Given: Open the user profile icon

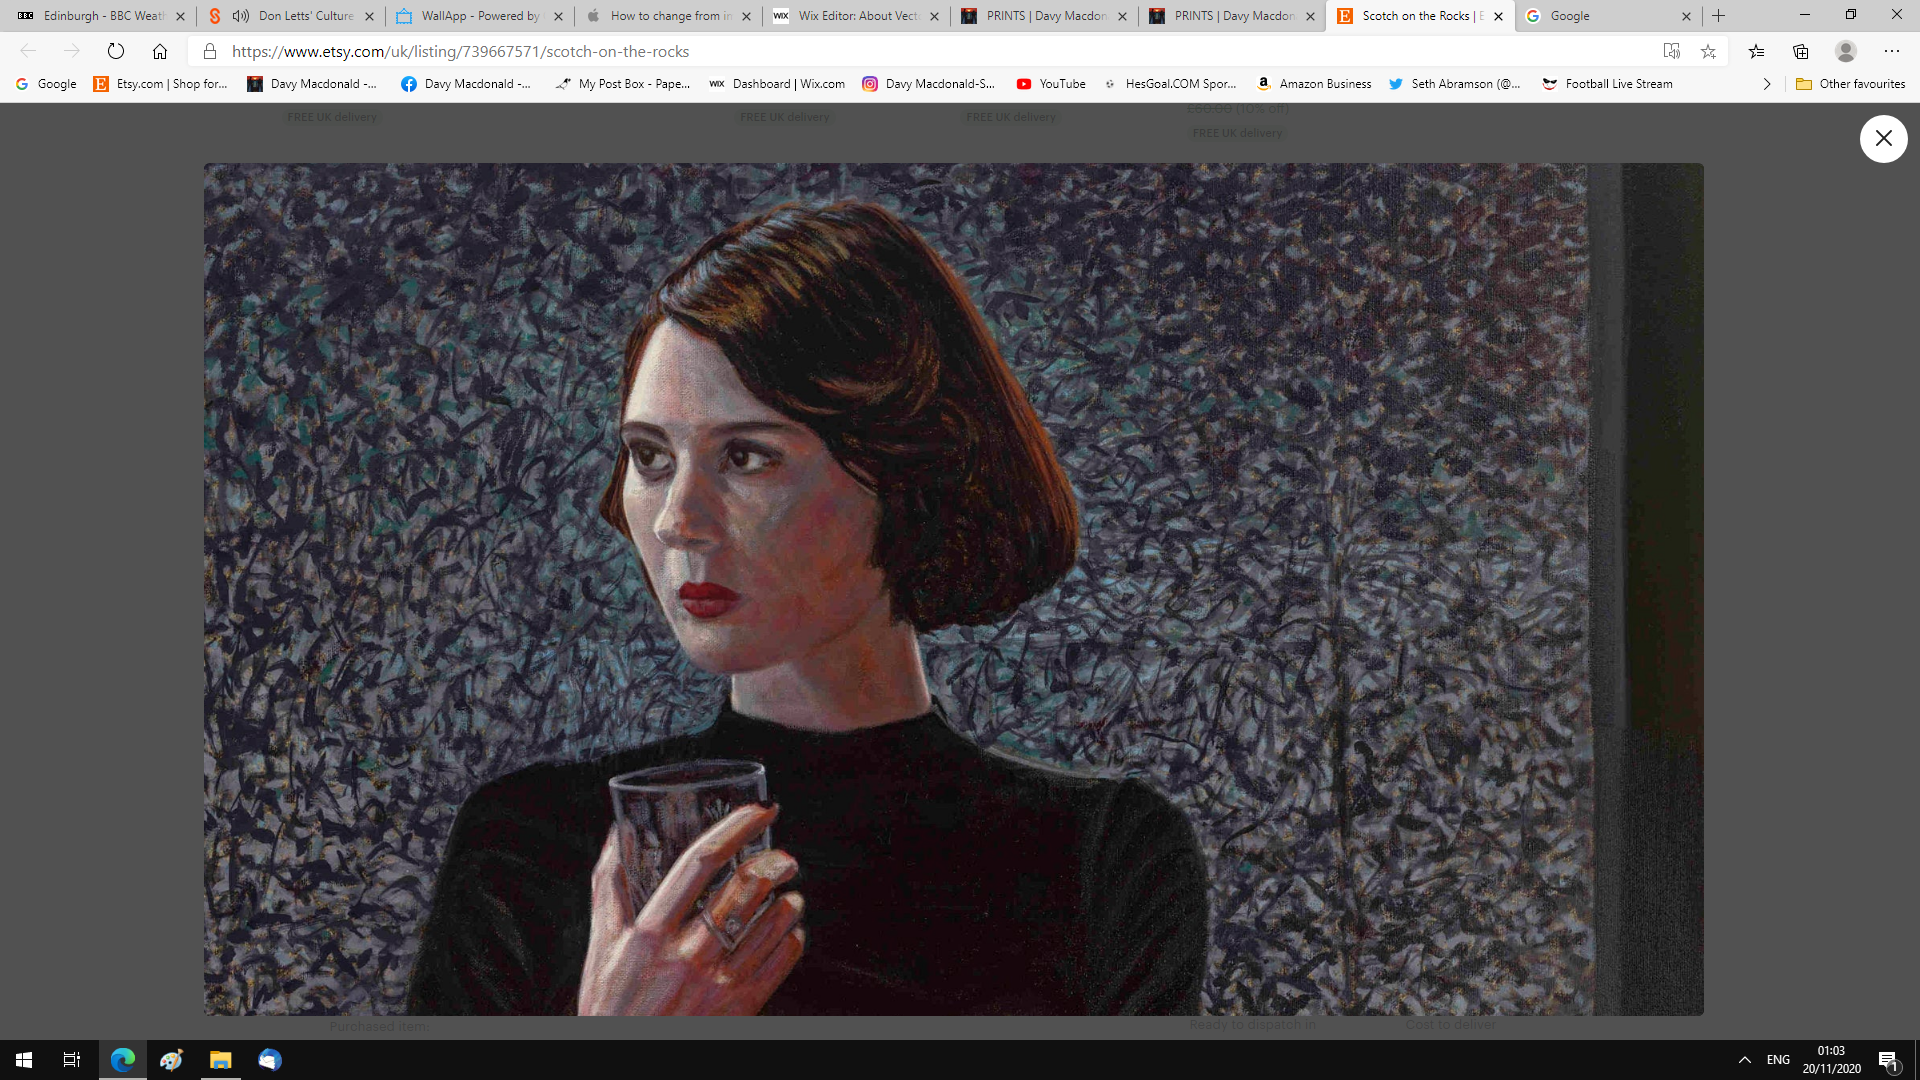Looking at the screenshot, I should click(1846, 51).
